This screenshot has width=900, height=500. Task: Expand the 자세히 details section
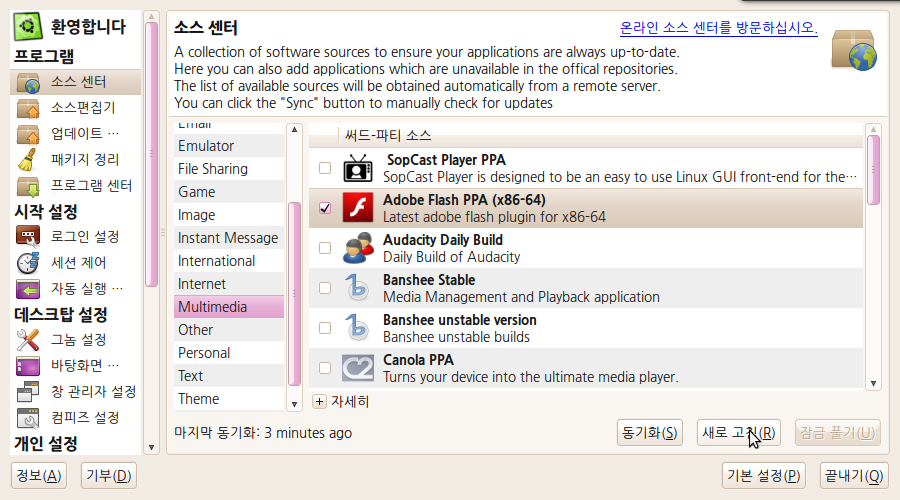tap(320, 401)
